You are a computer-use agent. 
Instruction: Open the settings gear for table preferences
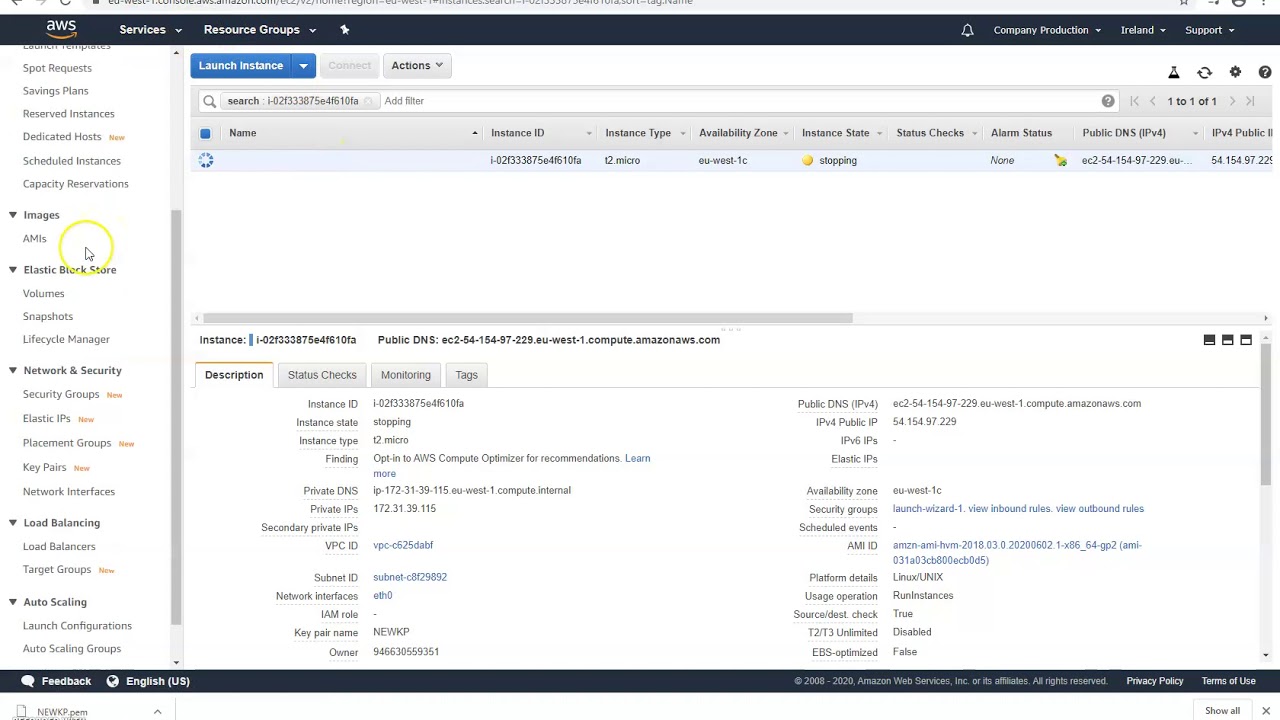[x=1235, y=73]
